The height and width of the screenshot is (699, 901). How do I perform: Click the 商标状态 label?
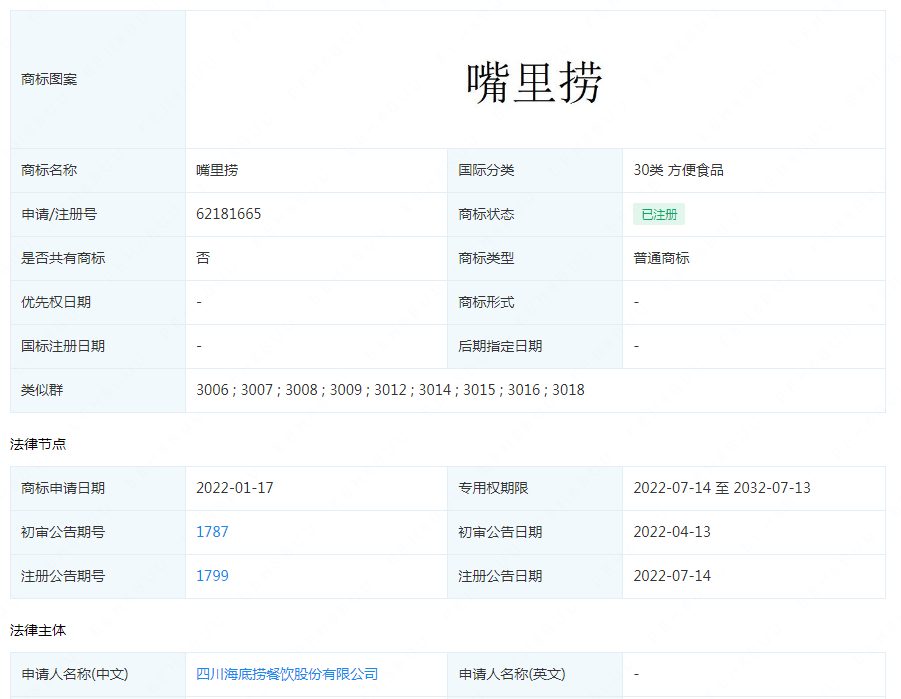click(486, 214)
